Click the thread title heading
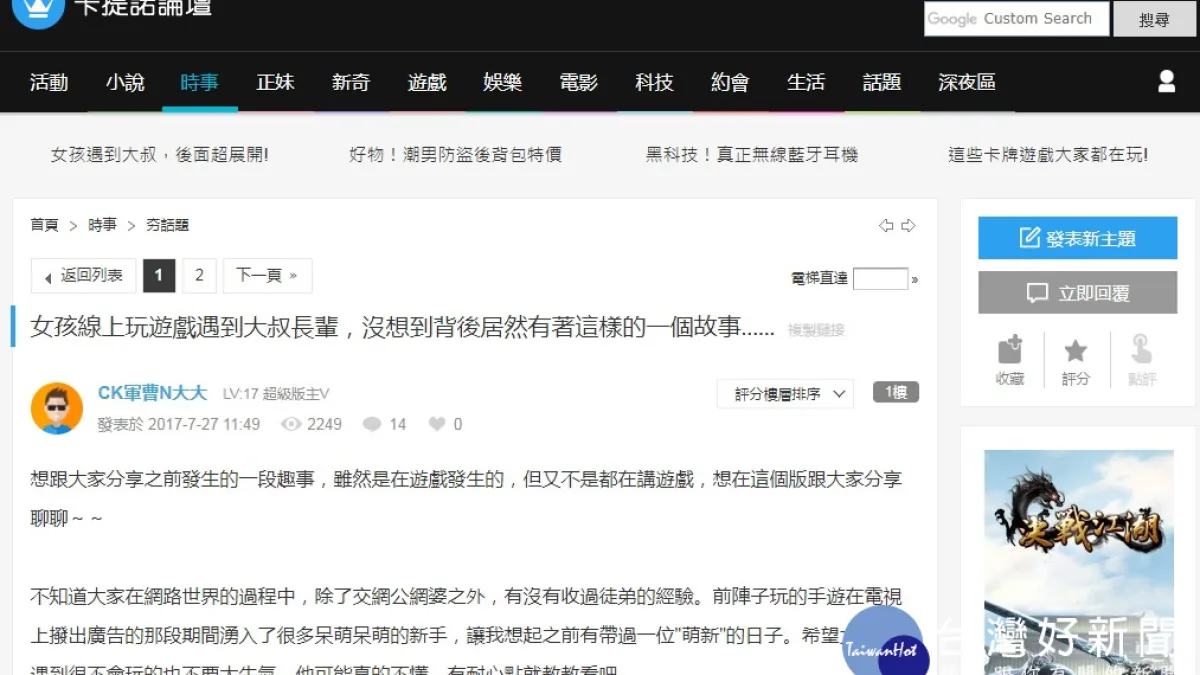Image resolution: width=1200 pixels, height=675 pixels. coord(402,327)
